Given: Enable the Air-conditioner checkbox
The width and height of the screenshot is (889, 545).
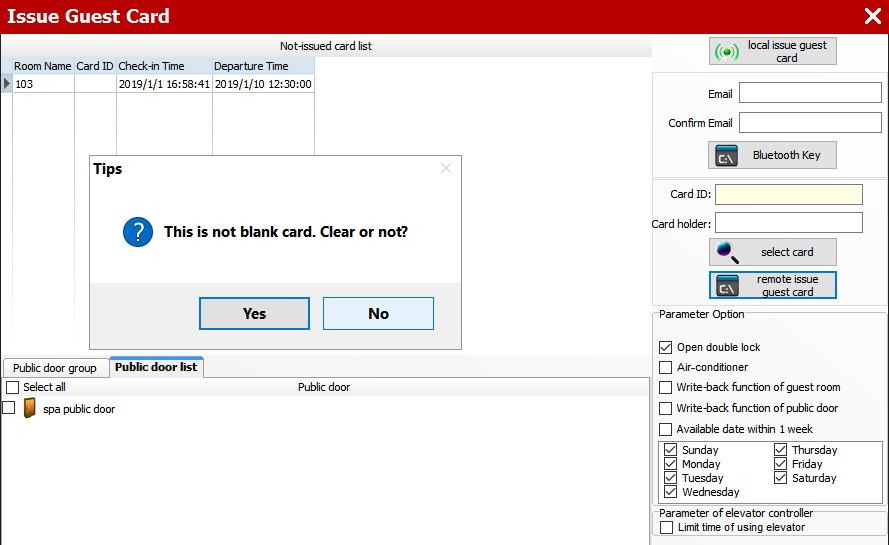Looking at the screenshot, I should [x=666, y=367].
